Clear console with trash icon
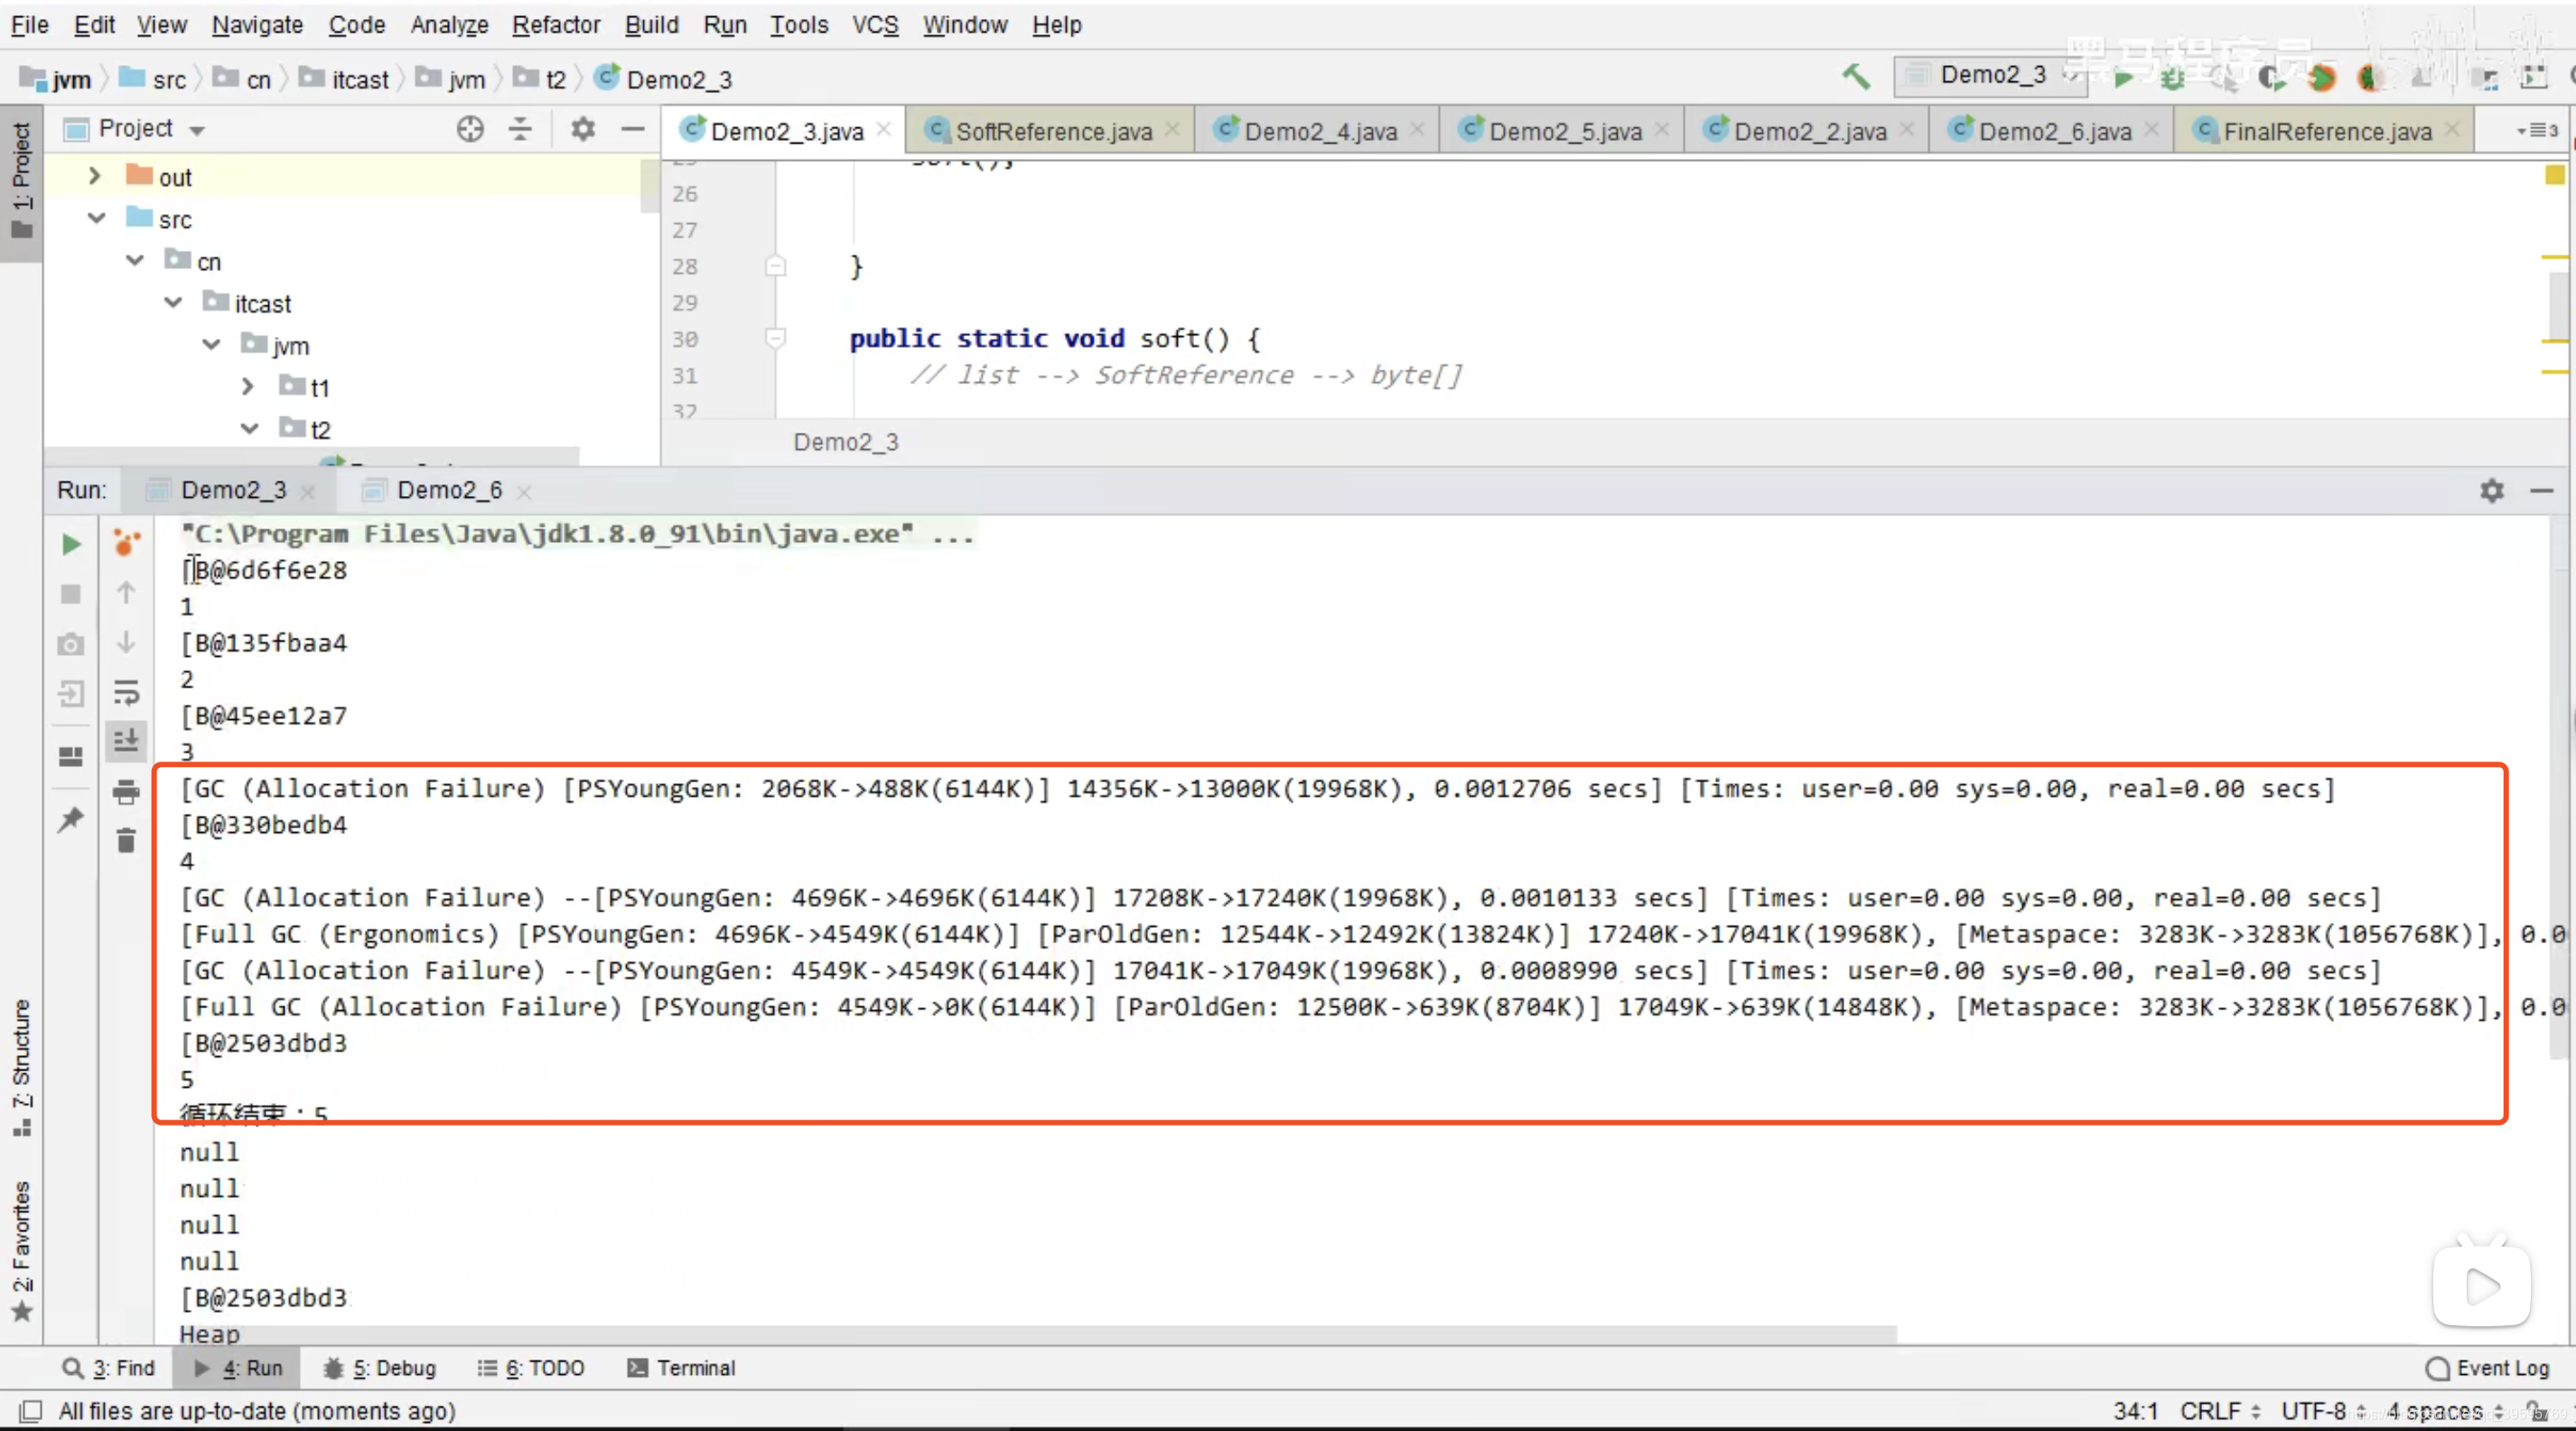 pos(126,841)
